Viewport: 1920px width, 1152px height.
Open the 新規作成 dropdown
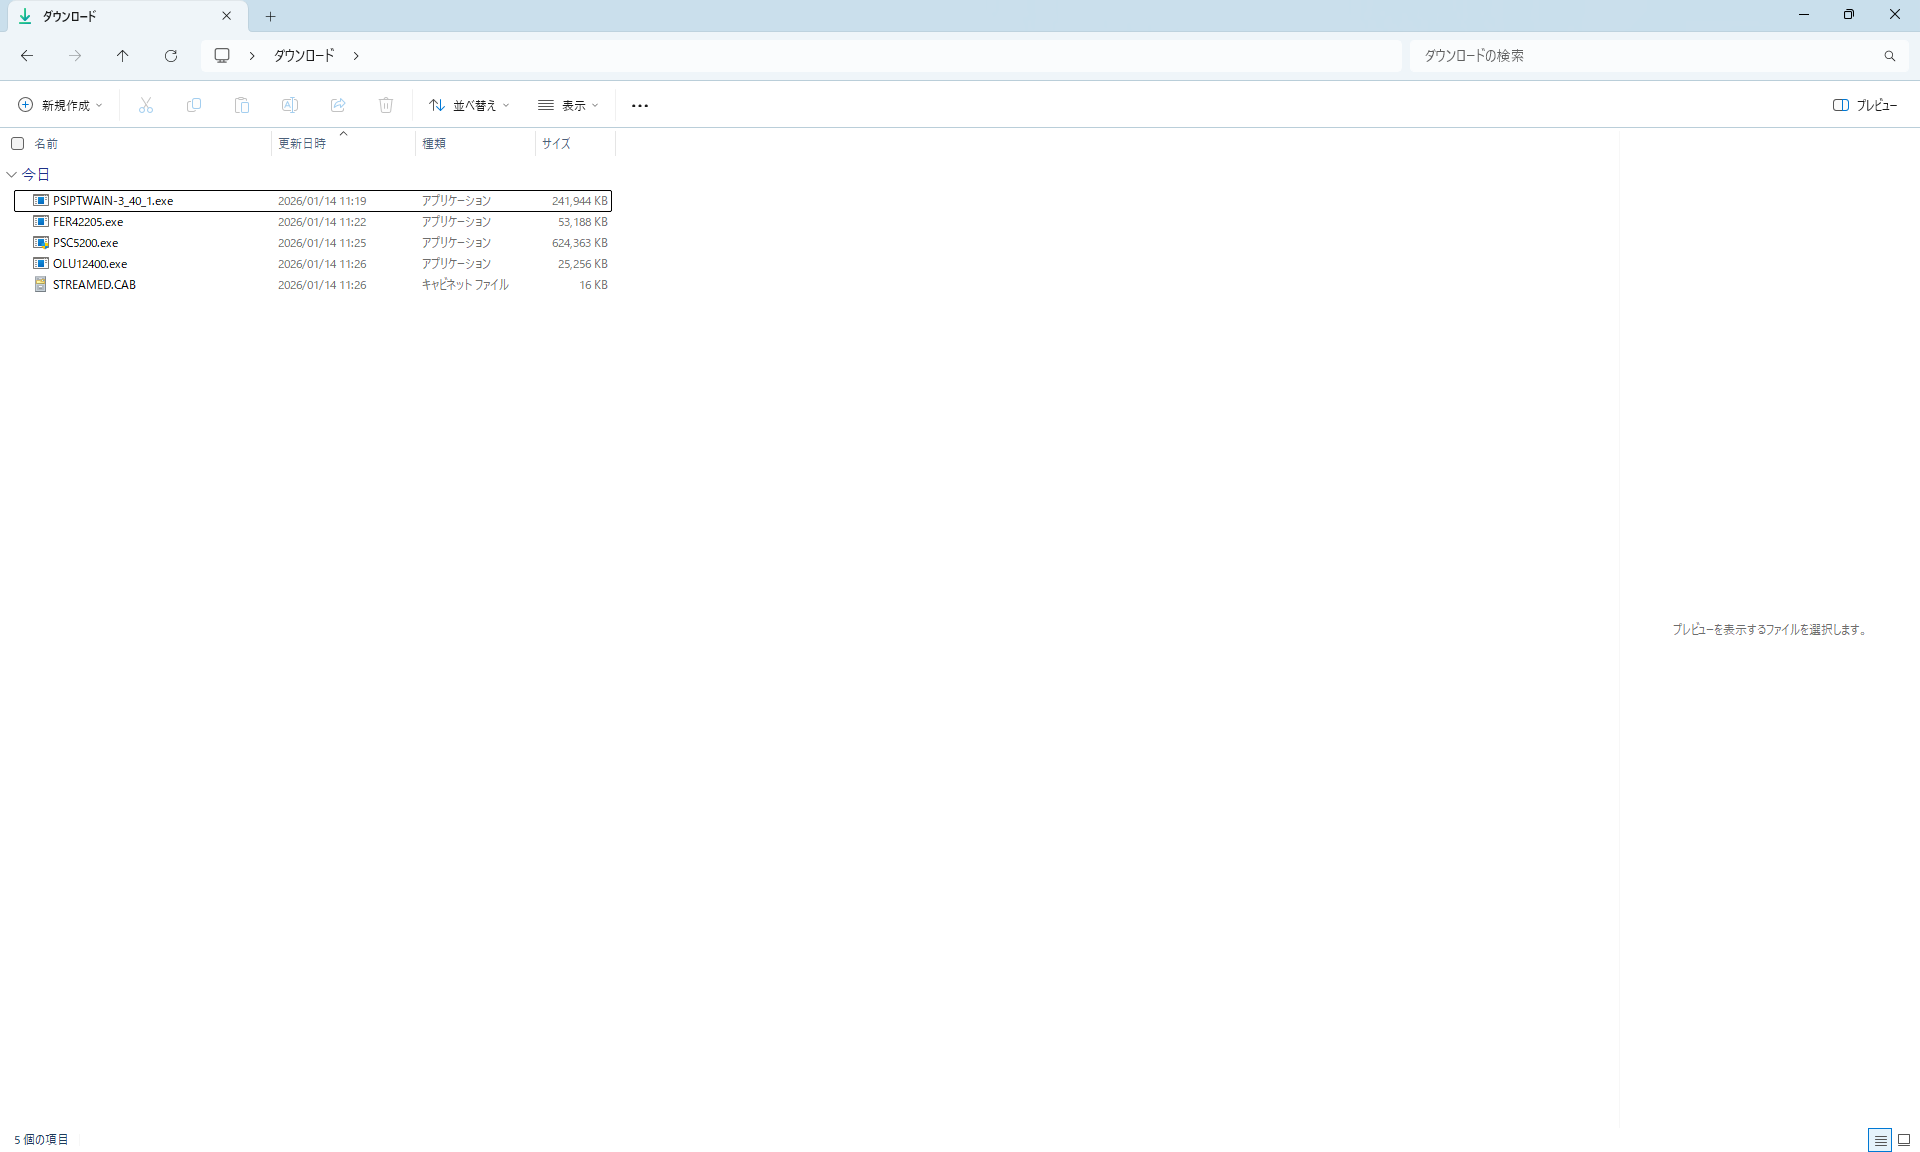point(60,105)
